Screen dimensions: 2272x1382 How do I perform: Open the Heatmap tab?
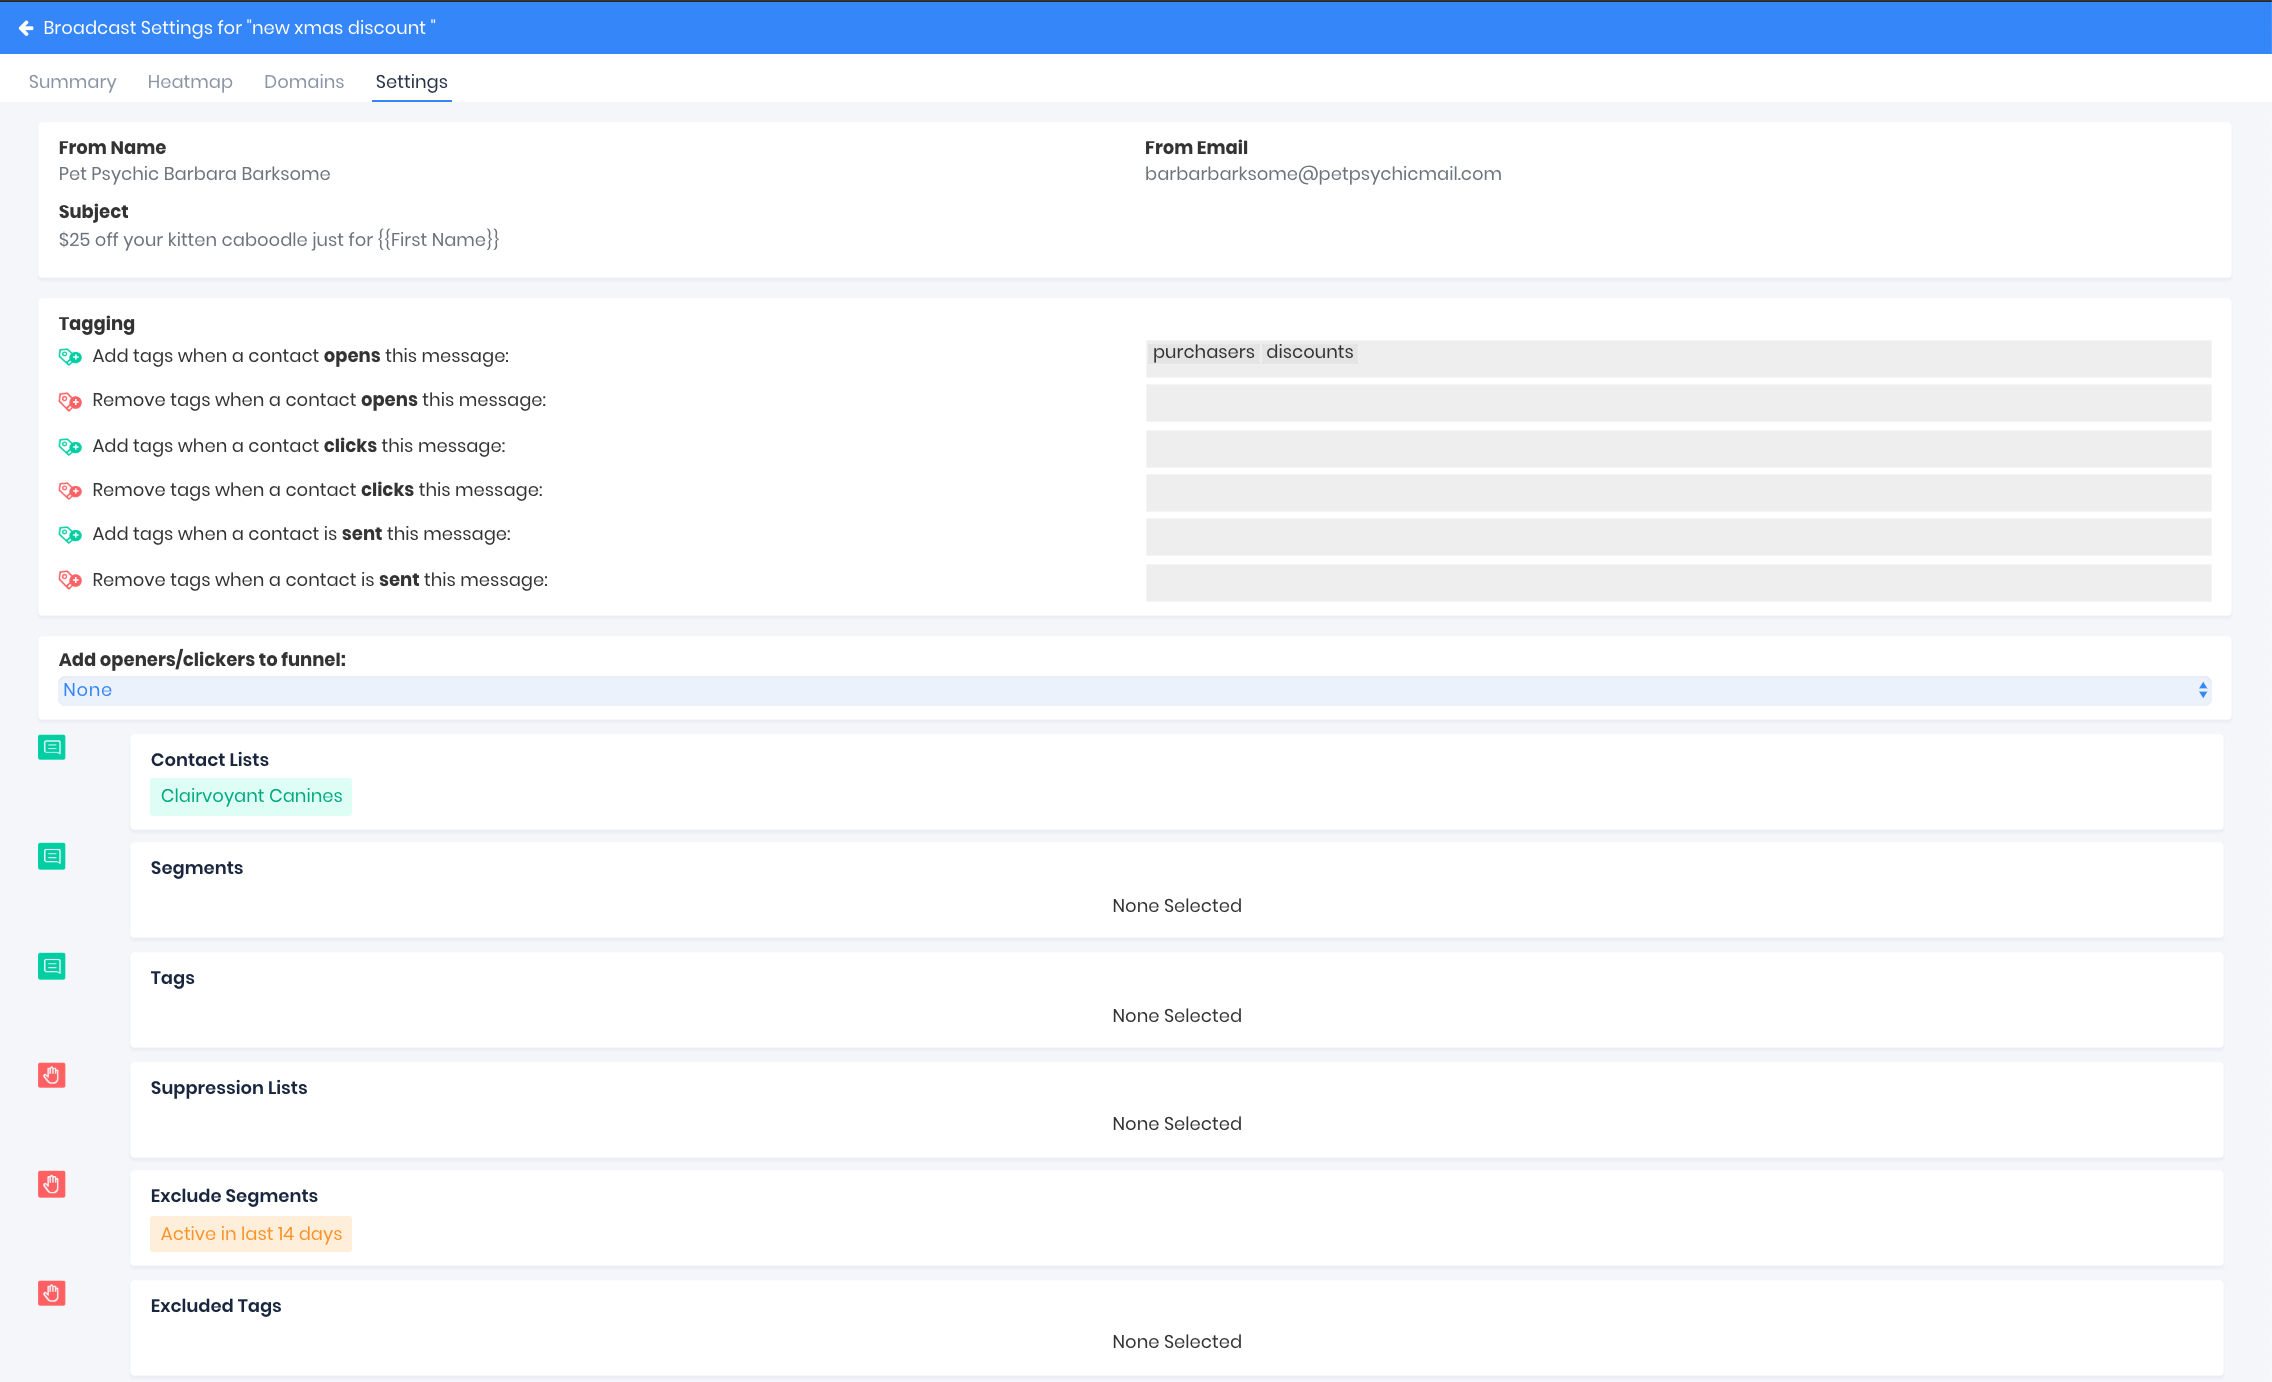(190, 82)
